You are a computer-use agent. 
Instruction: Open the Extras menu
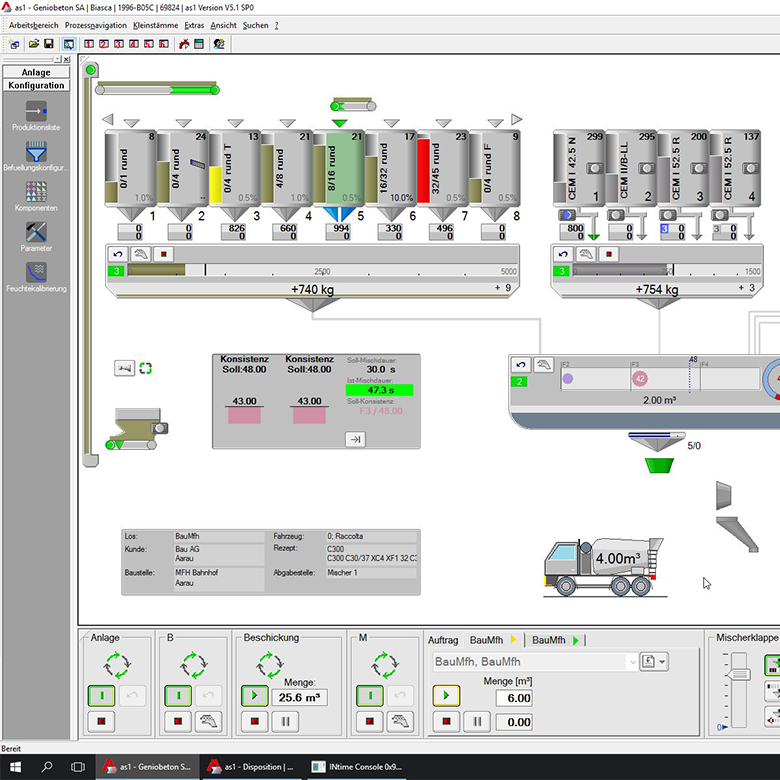click(194, 25)
